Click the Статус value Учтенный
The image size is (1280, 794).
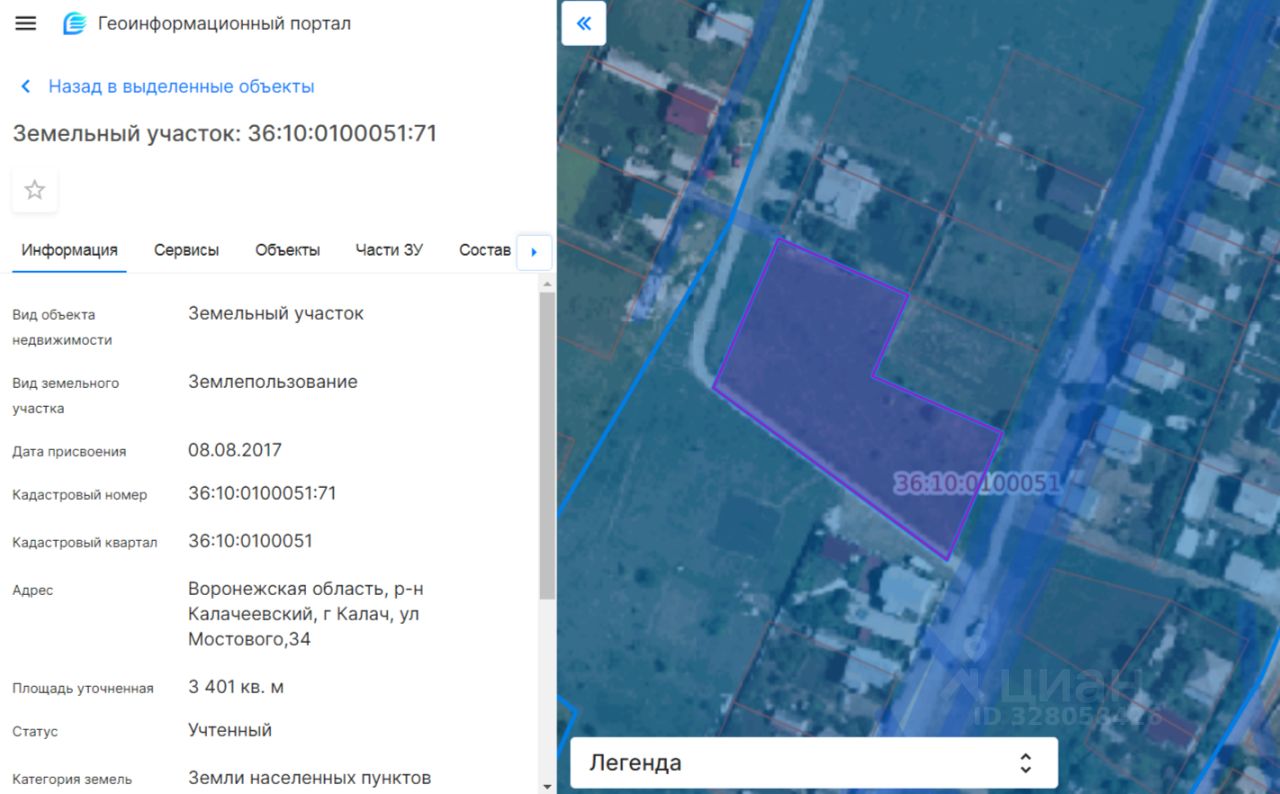[x=230, y=730]
